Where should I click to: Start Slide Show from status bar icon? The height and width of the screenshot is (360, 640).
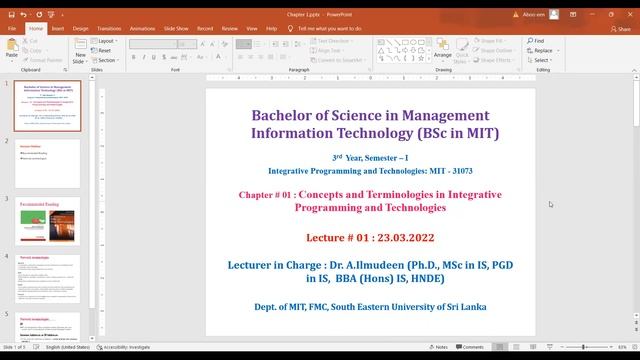click(550, 347)
